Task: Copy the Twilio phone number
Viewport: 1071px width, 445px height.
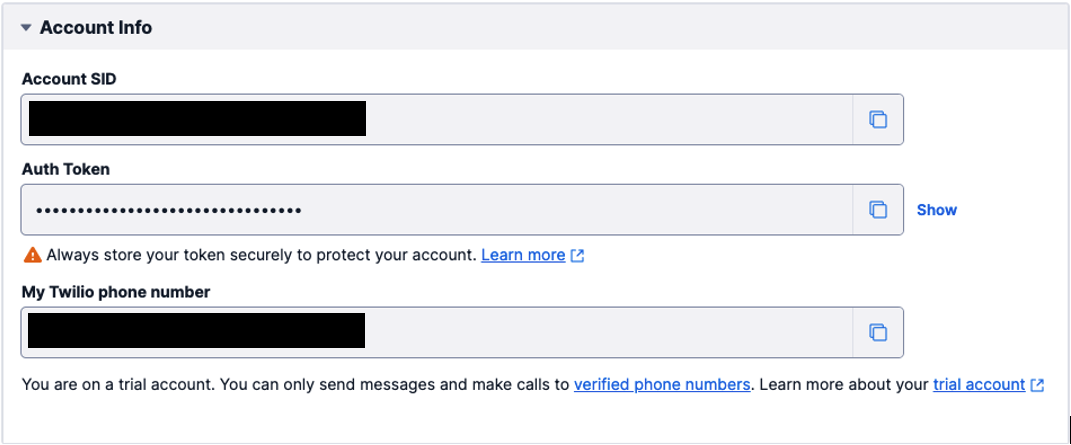Action: (877, 332)
